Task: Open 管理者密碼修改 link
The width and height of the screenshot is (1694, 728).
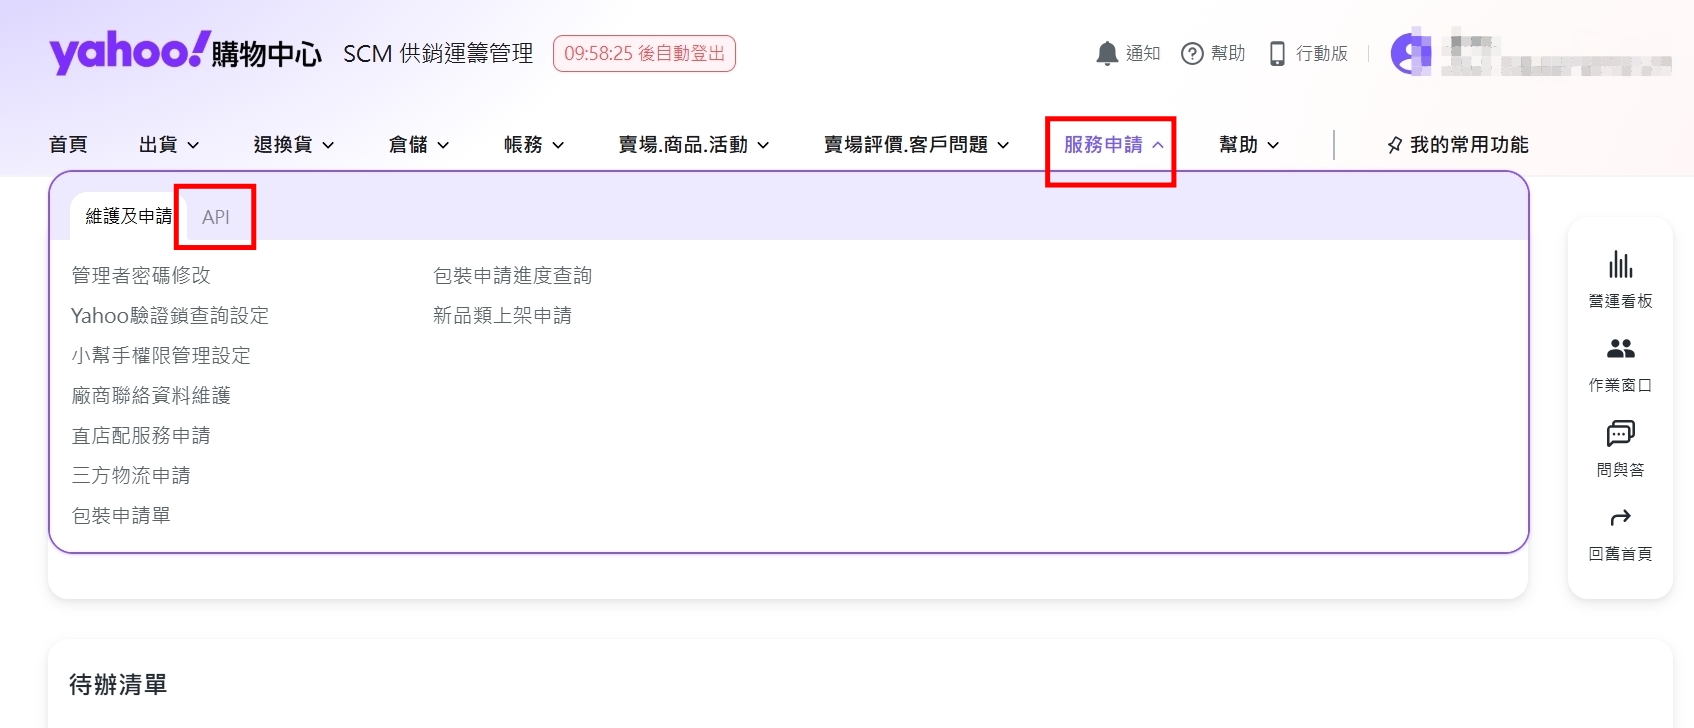Action: pos(141,275)
